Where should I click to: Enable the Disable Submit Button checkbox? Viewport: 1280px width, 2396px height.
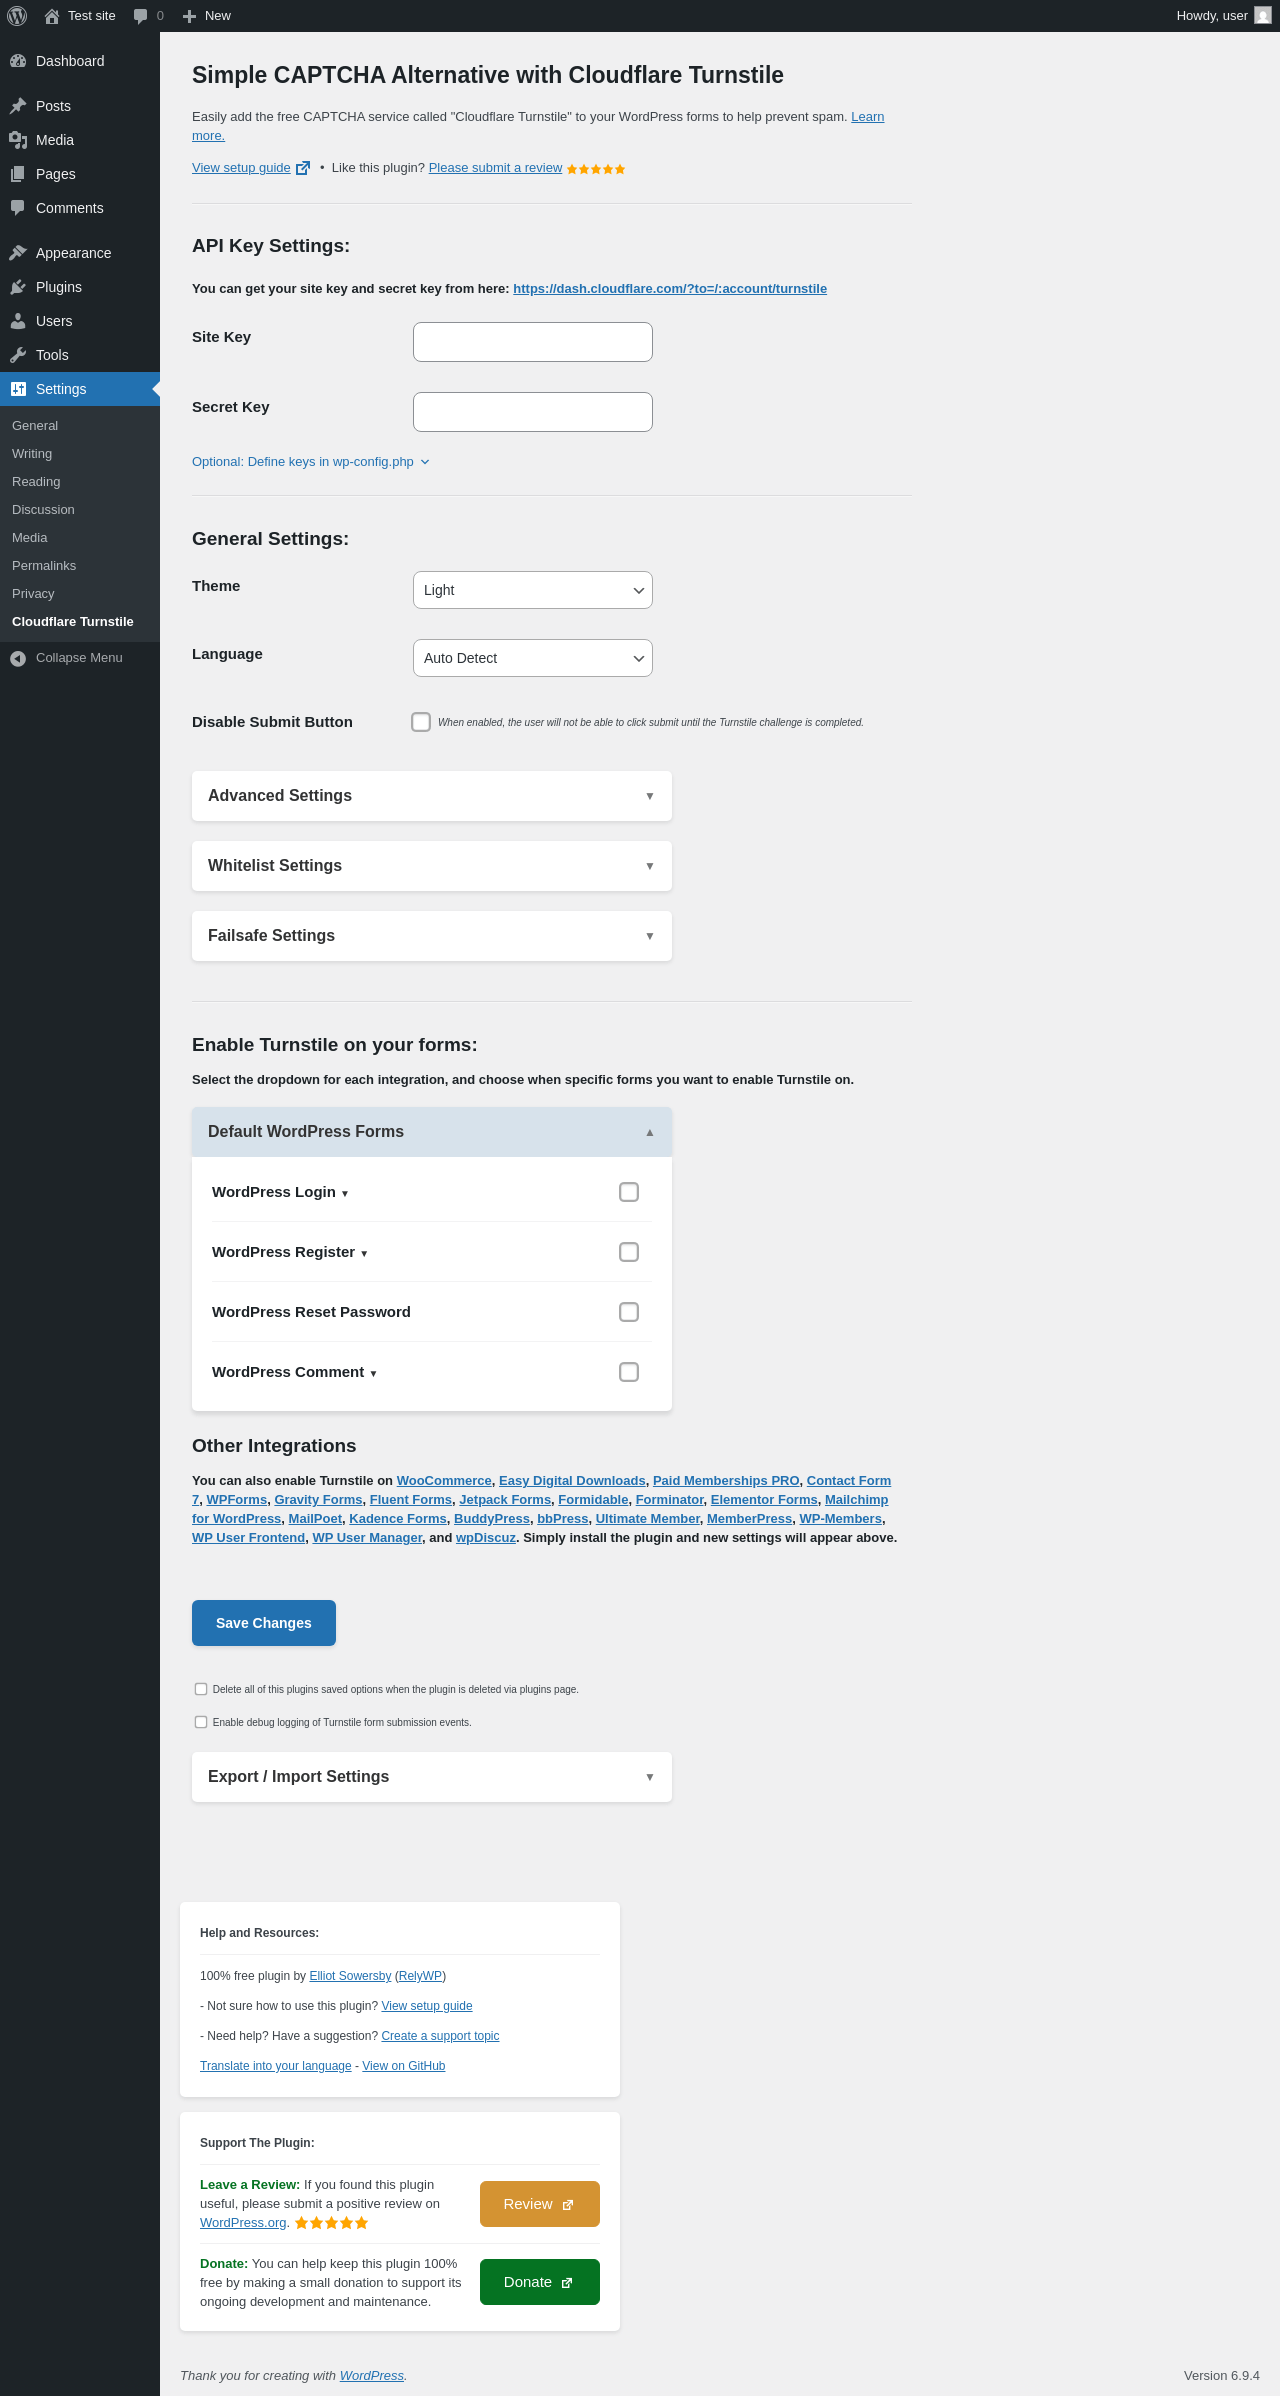coord(421,722)
